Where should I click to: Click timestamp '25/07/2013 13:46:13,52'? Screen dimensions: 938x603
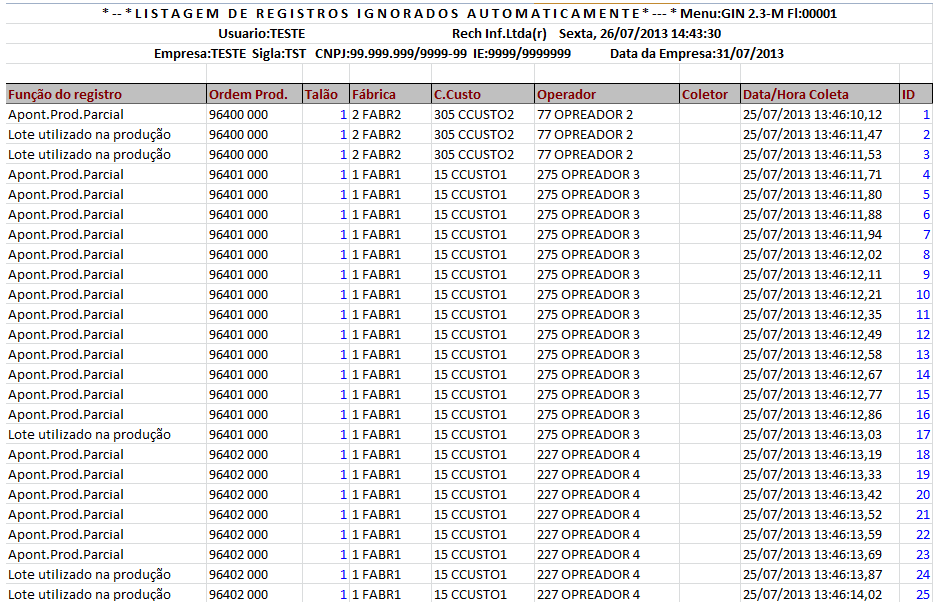tap(812, 515)
